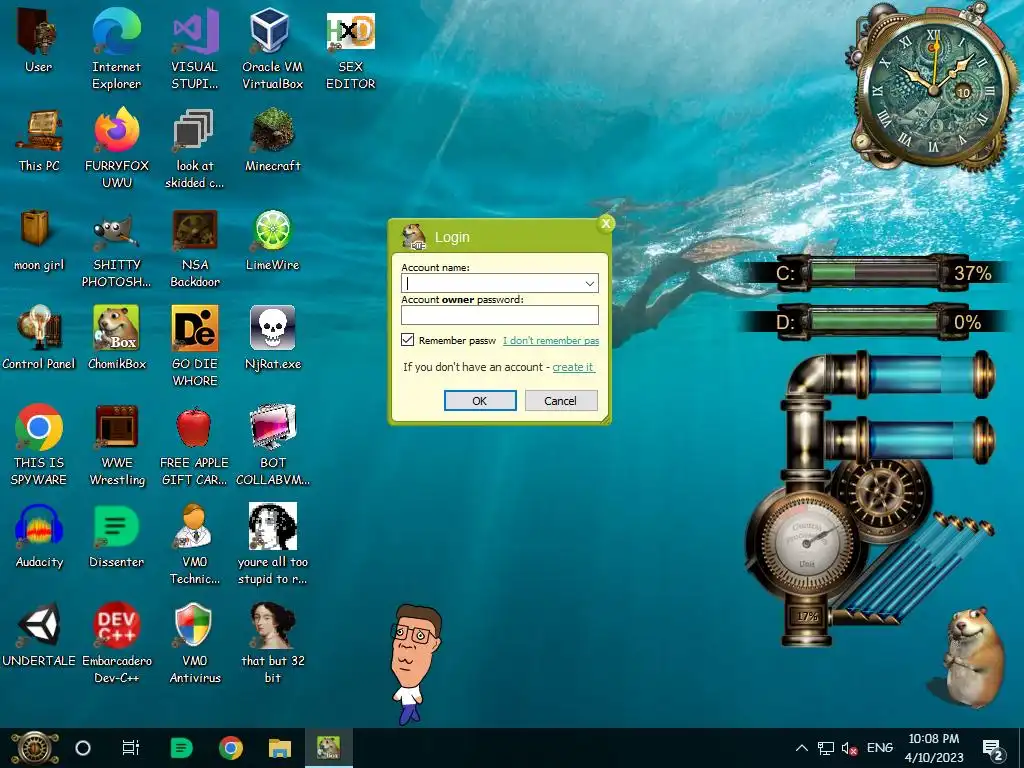Open Oracle VM VirtualBox icon
Image resolution: width=1024 pixels, height=768 pixels.
click(x=272, y=49)
